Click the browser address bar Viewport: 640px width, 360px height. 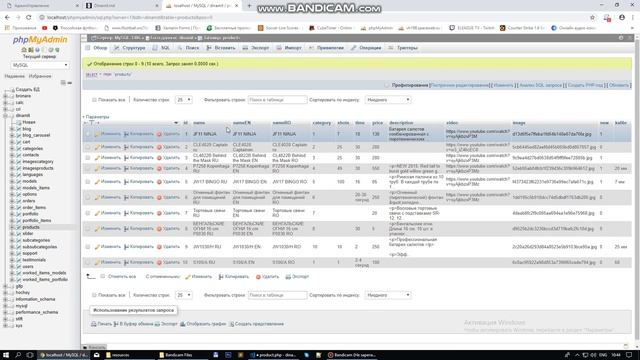point(314,18)
